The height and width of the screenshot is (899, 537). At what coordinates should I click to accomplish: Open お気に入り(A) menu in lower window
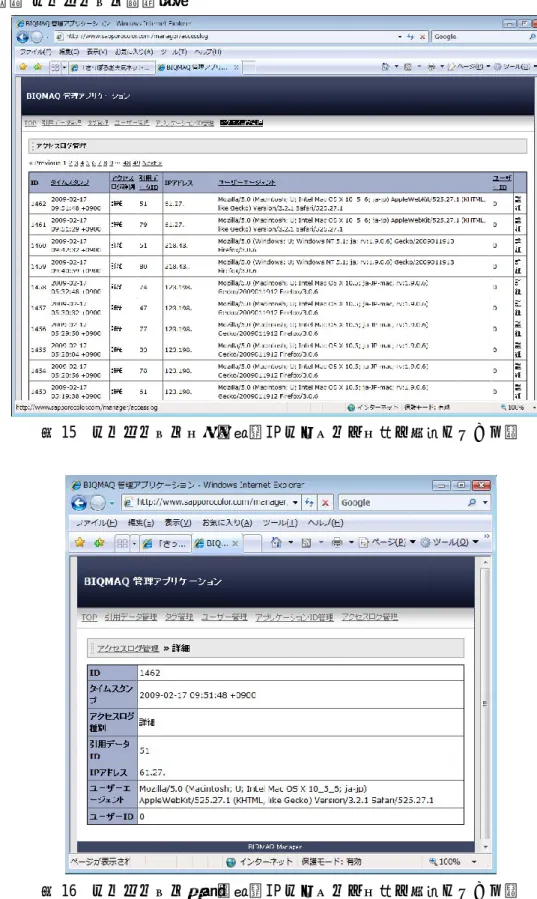pyautogui.click(x=227, y=523)
